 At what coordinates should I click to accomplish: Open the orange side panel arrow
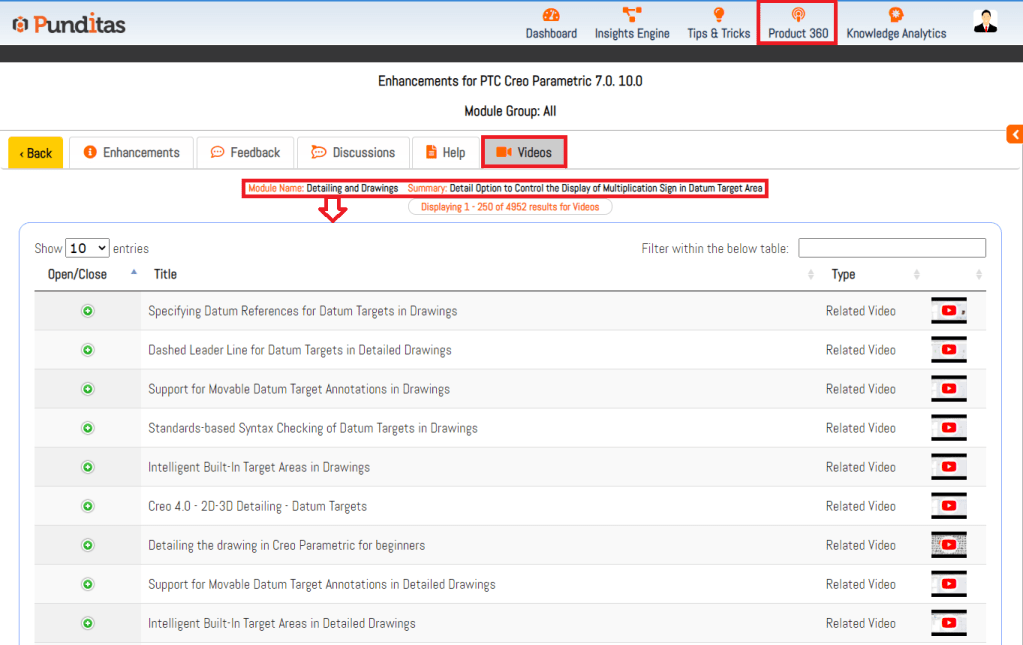pos(1014,135)
